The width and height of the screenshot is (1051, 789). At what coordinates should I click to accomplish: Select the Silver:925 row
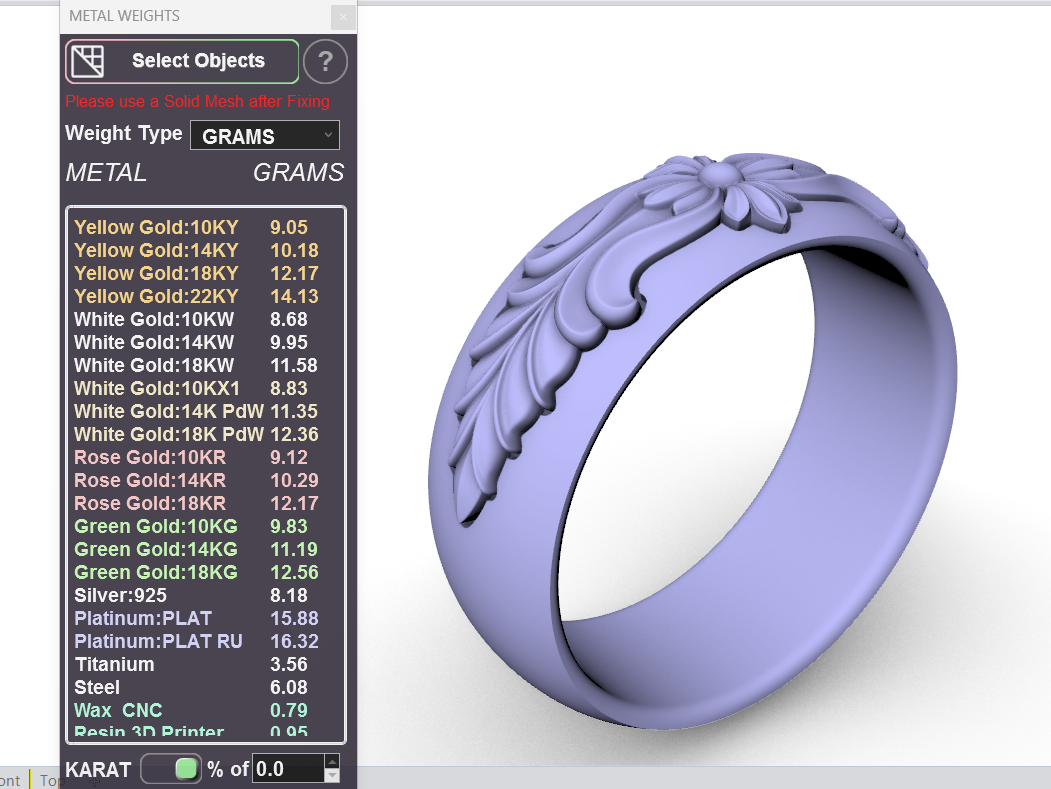(x=206, y=595)
